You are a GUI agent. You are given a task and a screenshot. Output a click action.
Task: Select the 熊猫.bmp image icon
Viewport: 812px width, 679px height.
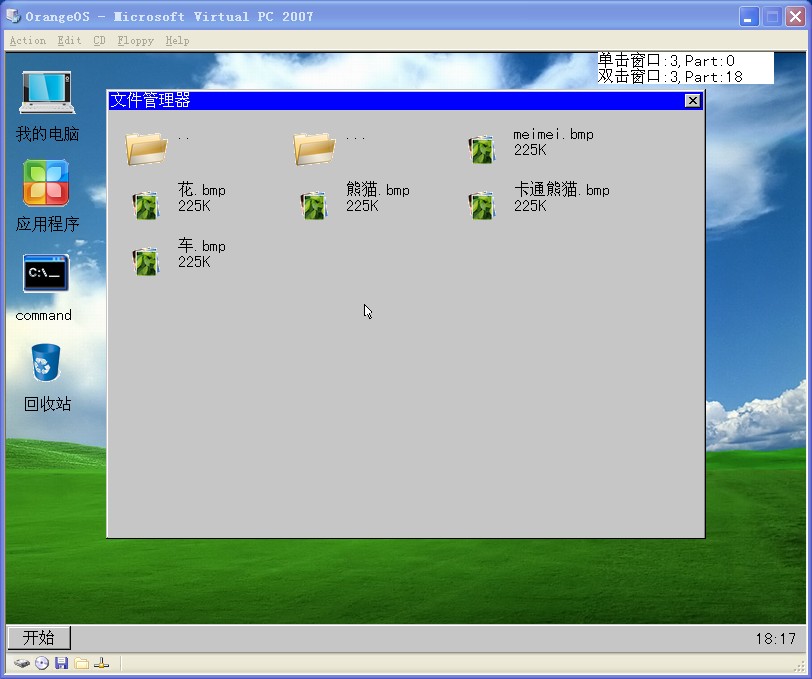(314, 205)
